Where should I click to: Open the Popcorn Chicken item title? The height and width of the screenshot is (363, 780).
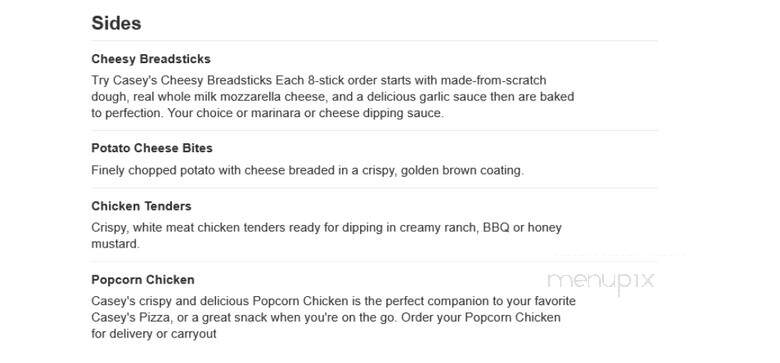[143, 280]
